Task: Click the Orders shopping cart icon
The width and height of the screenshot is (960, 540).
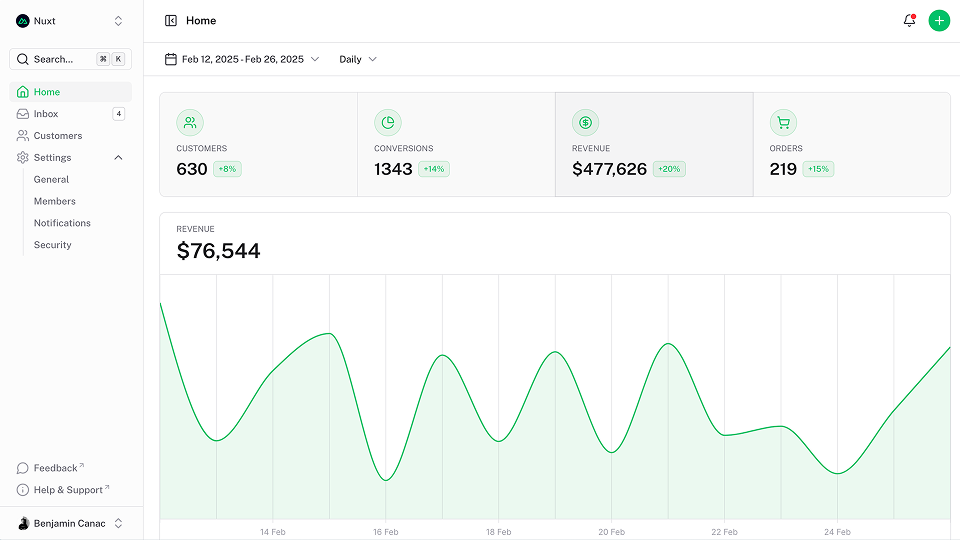Action: point(783,123)
